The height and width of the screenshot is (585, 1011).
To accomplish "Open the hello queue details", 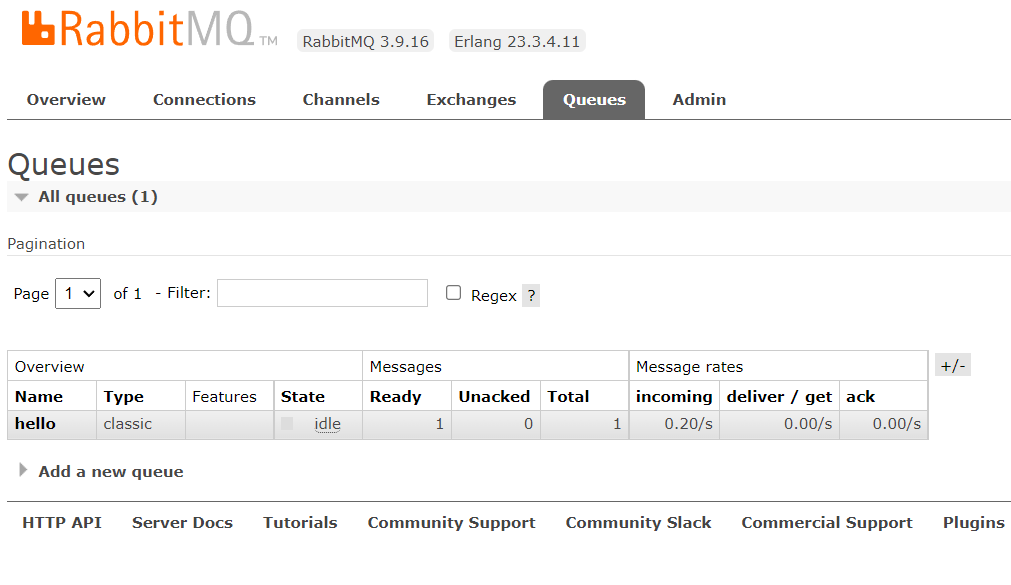I will click(35, 424).
